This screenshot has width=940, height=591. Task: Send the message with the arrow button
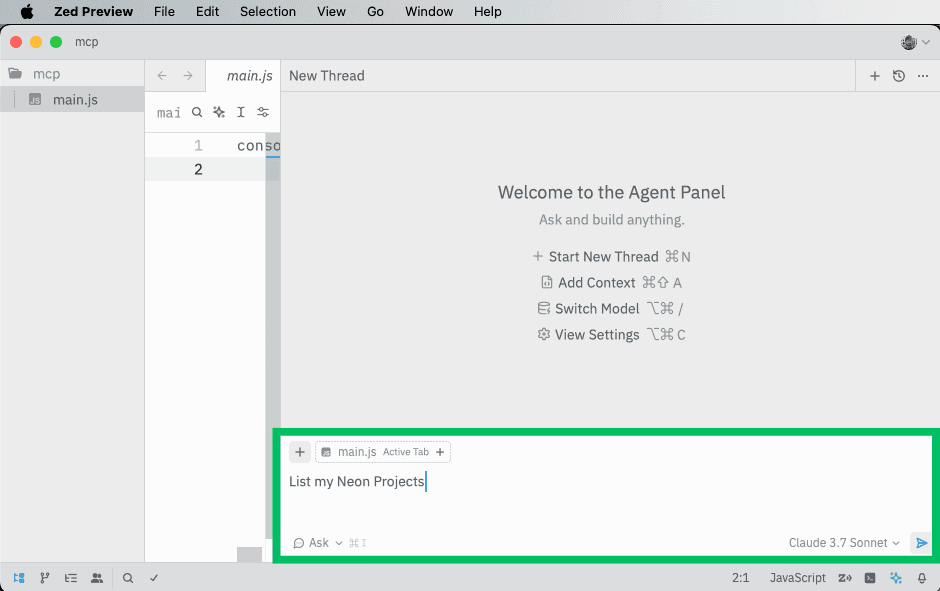(921, 543)
